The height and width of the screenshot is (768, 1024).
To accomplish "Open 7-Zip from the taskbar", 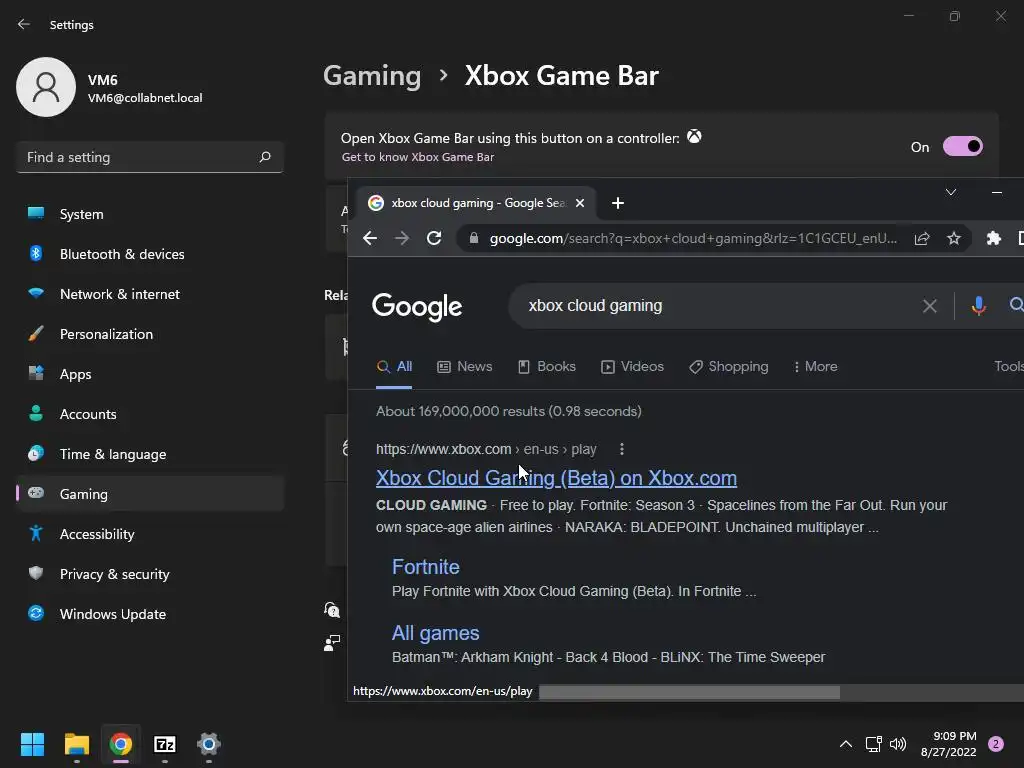I will pyautogui.click(x=165, y=744).
